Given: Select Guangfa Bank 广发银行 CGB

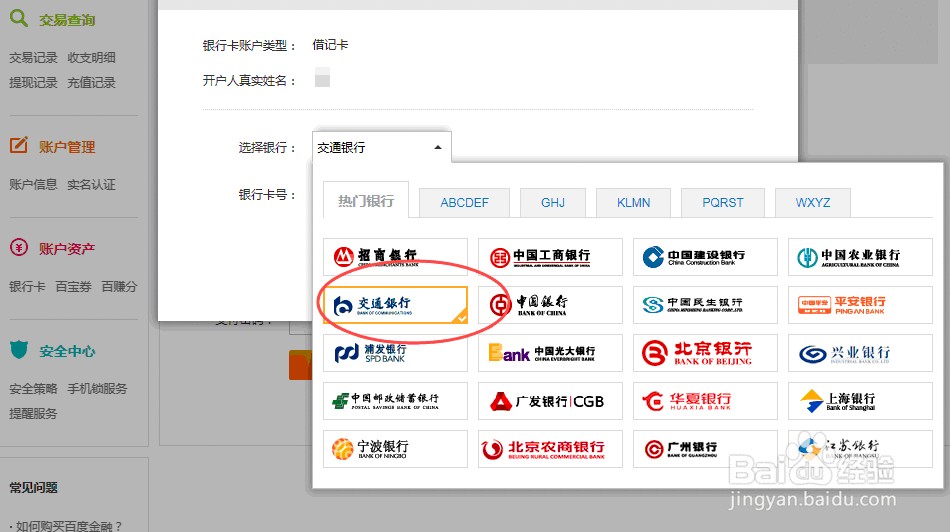Looking at the screenshot, I should [x=550, y=401].
